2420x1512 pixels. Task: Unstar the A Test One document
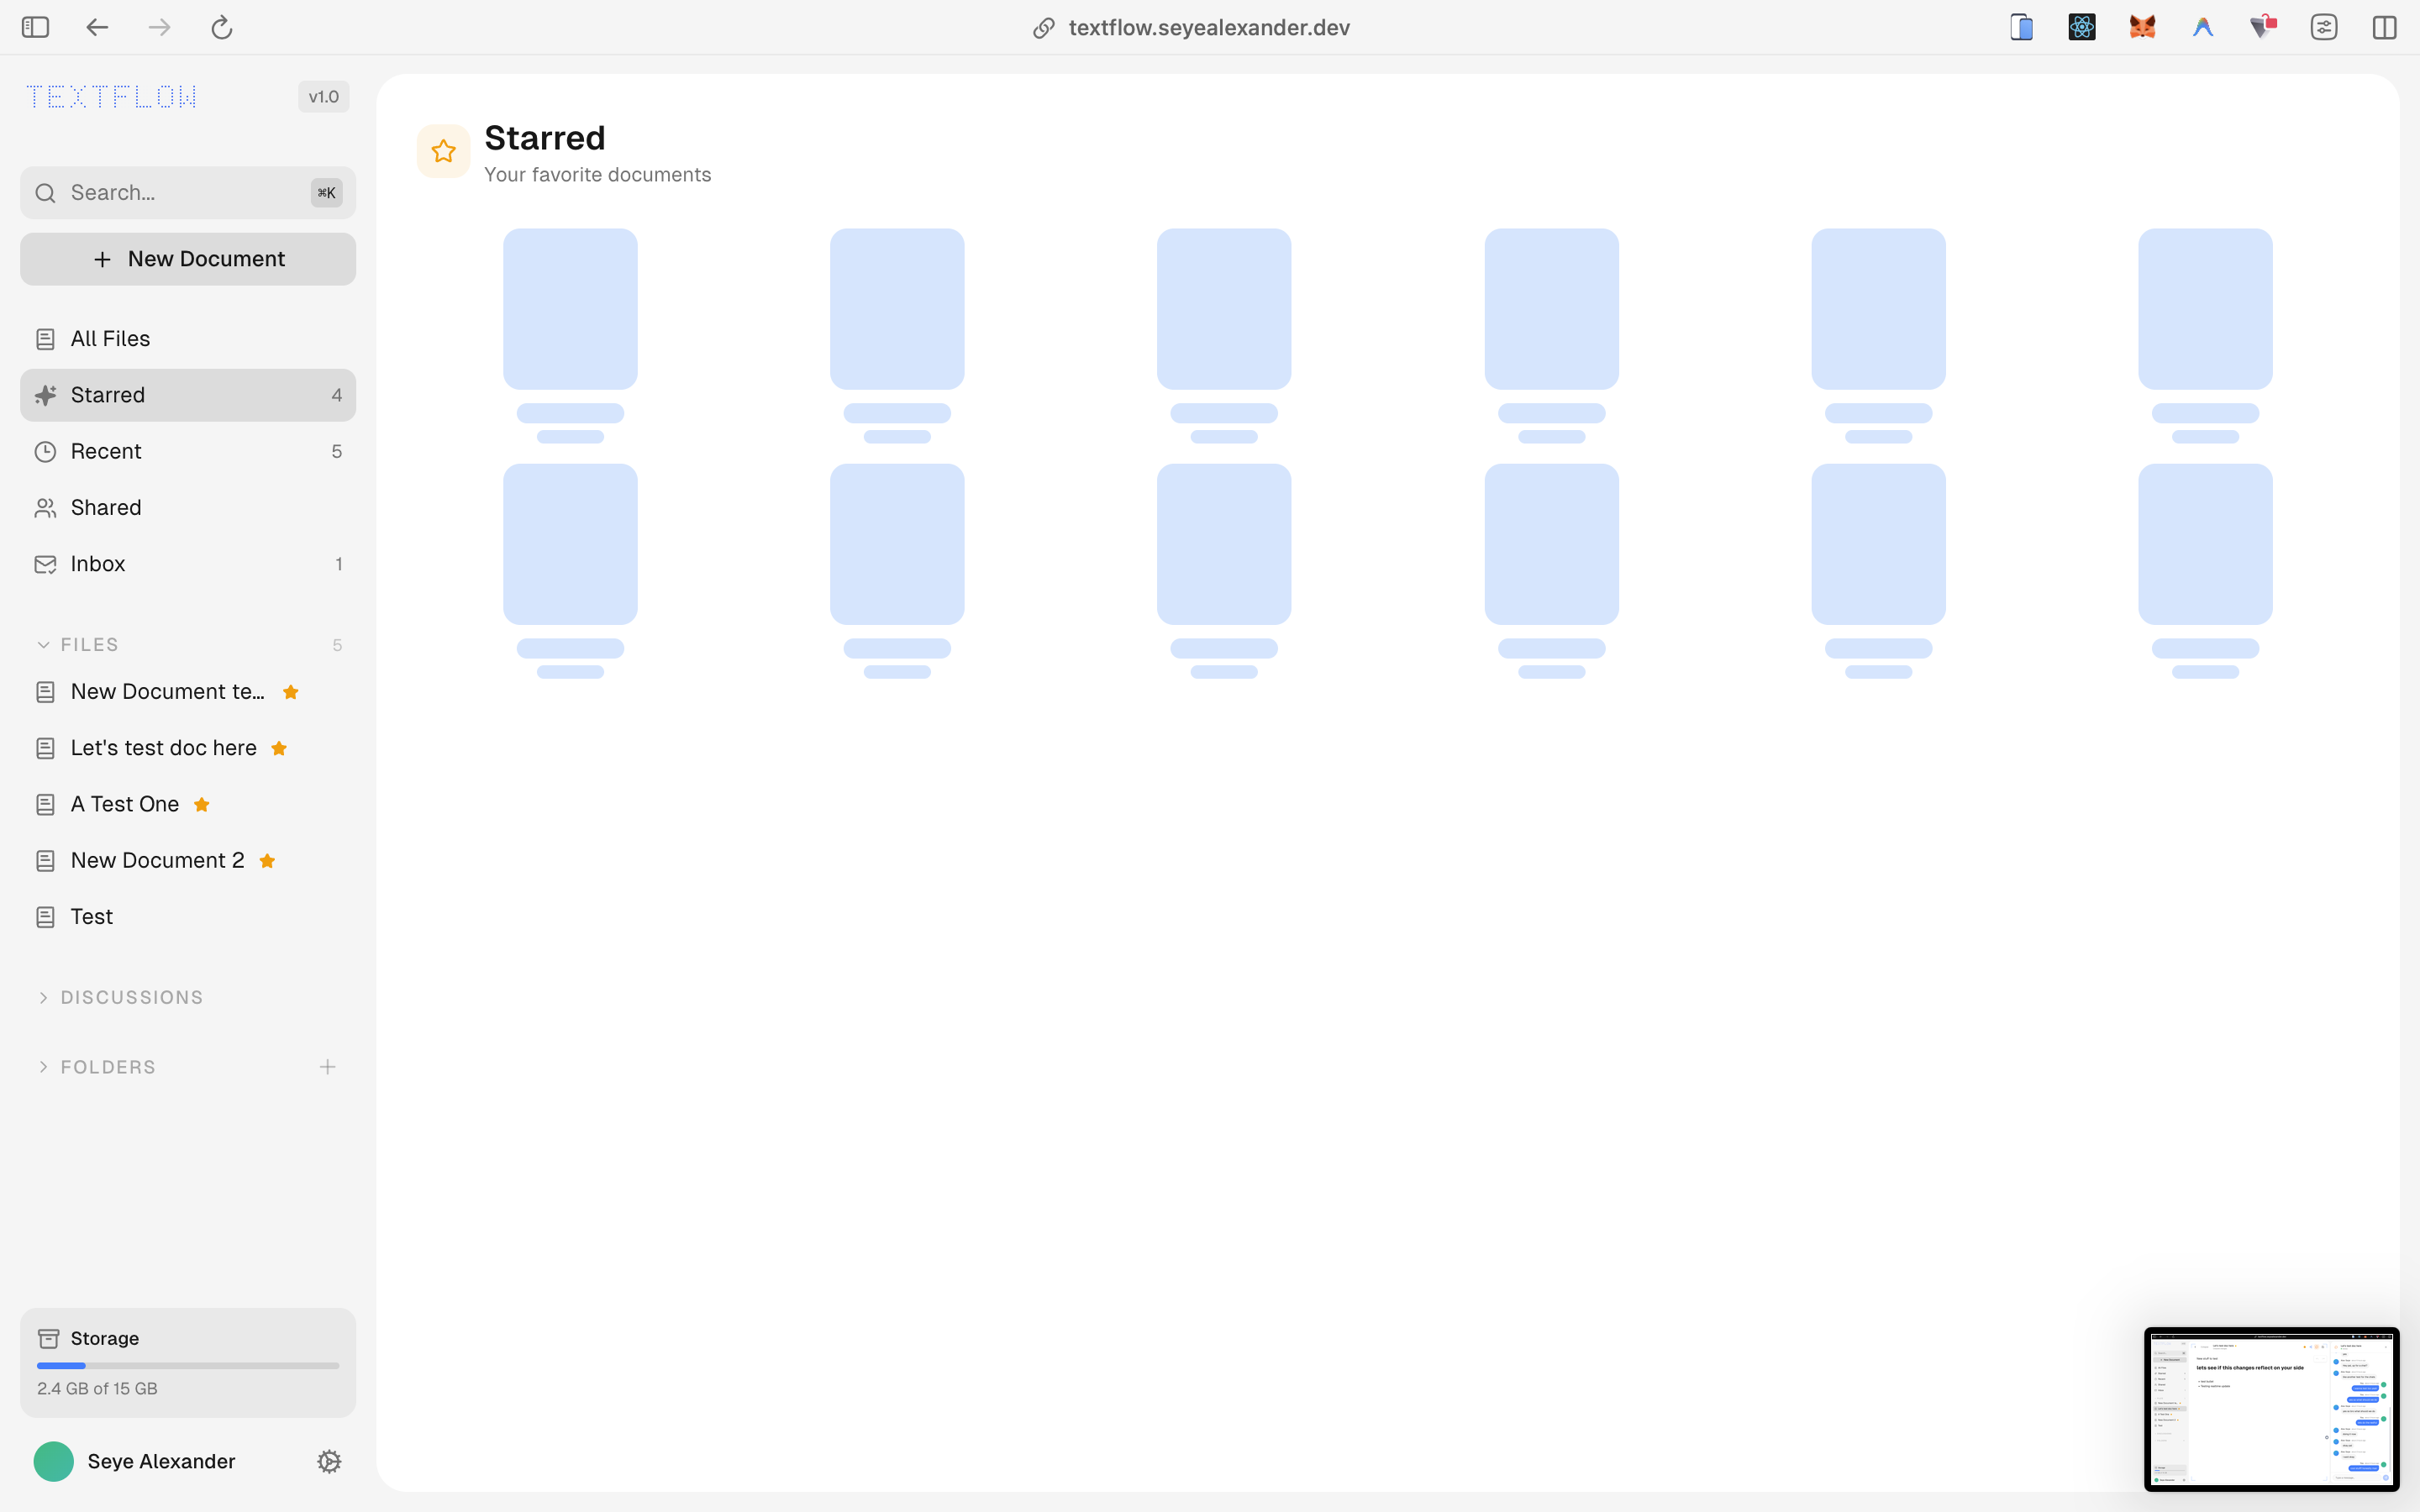pyautogui.click(x=202, y=805)
